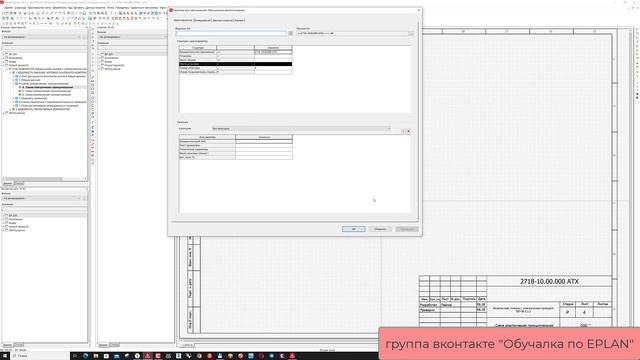This screenshot has width=640, height=360.
Task: Open EPLAN red icon in Windows taskbar
Action: [x=148, y=356]
